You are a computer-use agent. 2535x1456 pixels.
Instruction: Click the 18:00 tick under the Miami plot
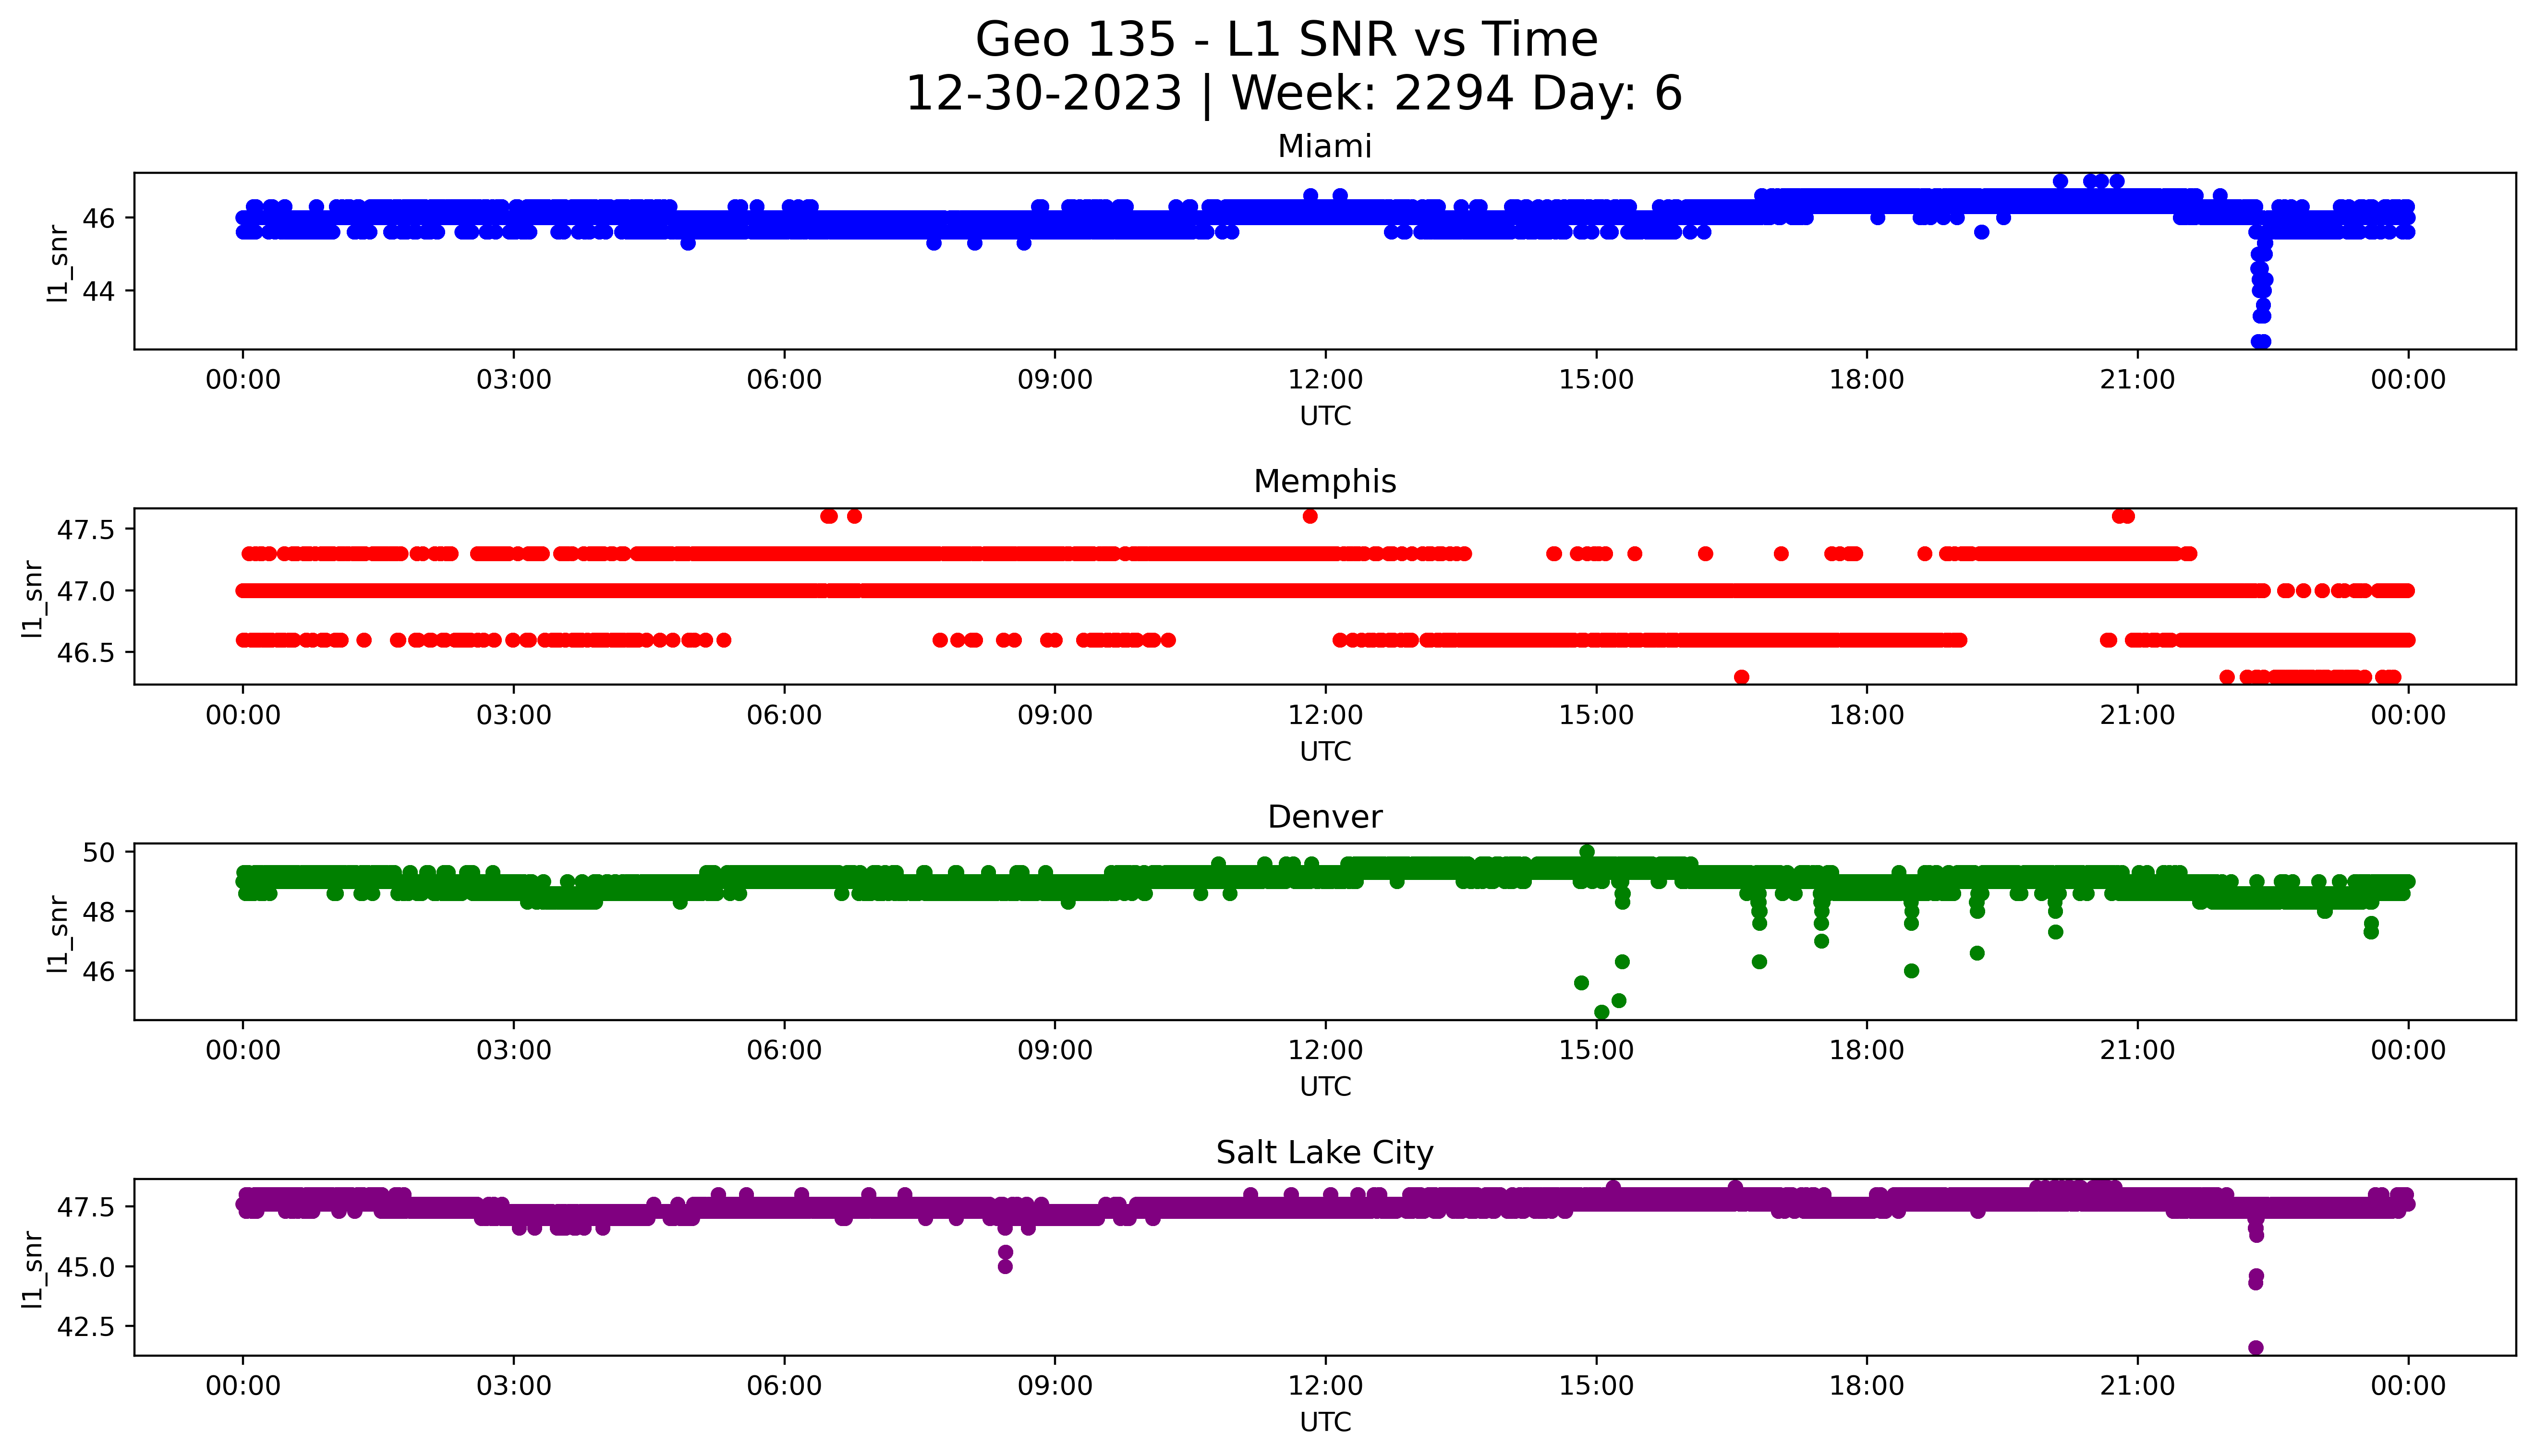tap(1867, 380)
